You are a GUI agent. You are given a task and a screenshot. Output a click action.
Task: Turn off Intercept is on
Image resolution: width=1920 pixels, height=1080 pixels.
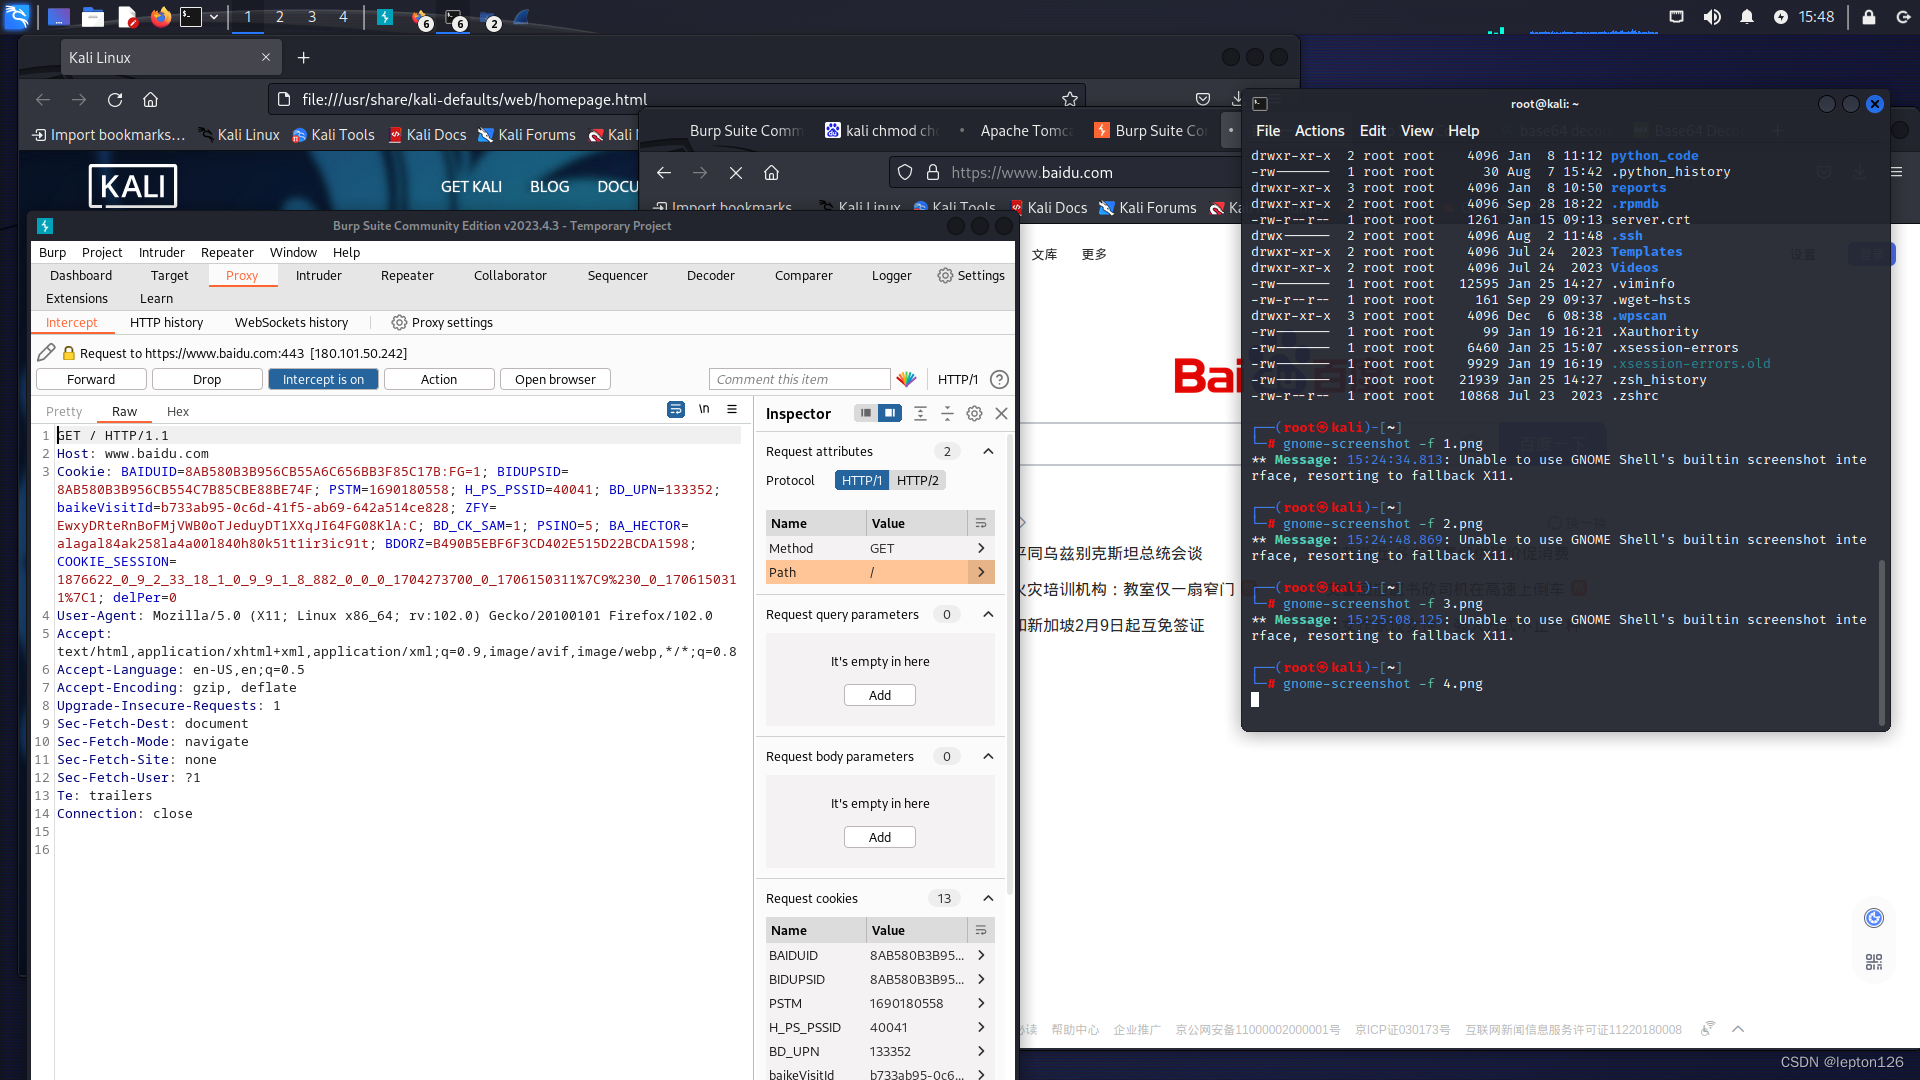click(x=323, y=379)
